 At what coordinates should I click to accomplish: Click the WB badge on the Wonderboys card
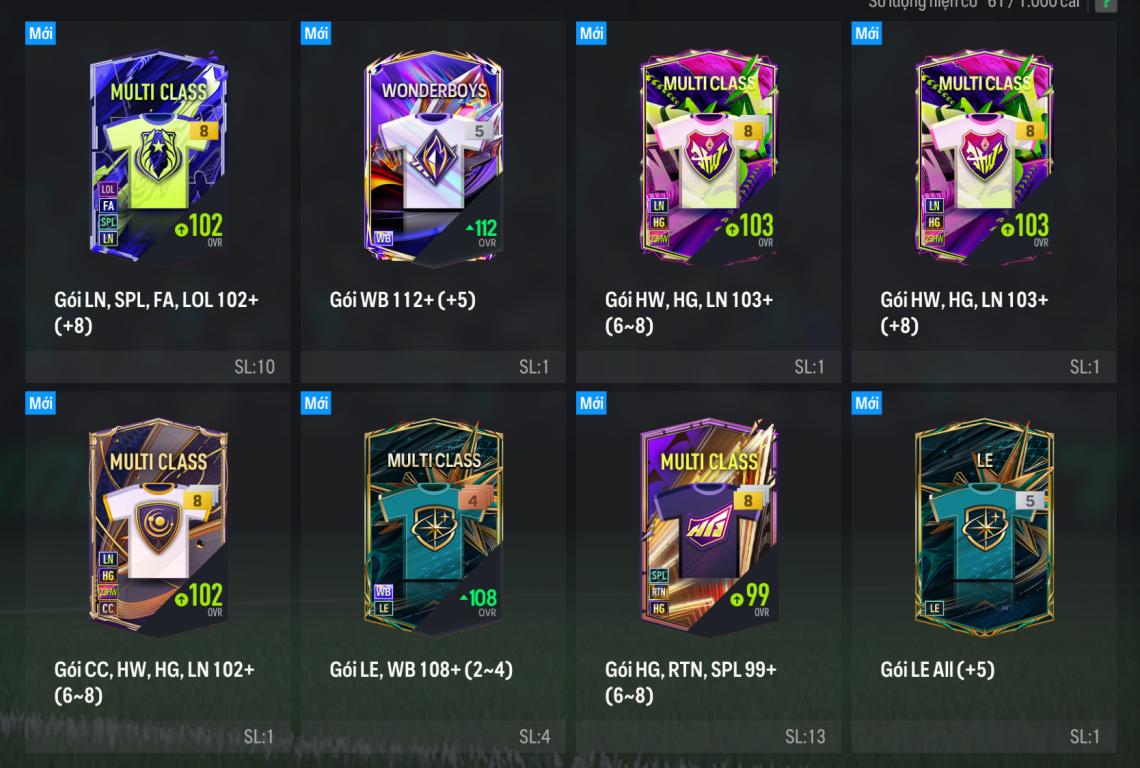coord(383,238)
